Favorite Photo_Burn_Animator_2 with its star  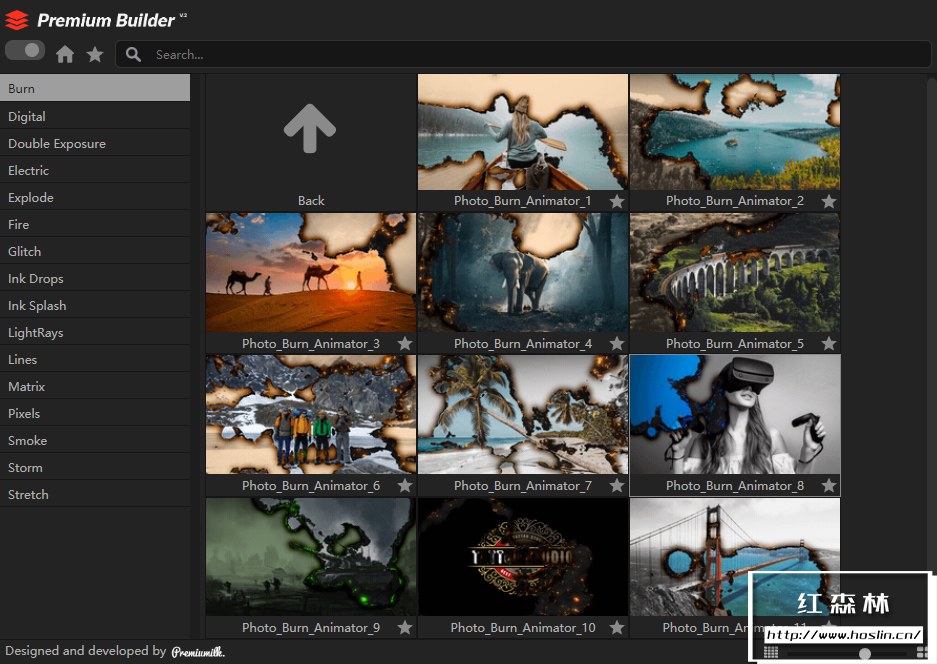coord(828,201)
